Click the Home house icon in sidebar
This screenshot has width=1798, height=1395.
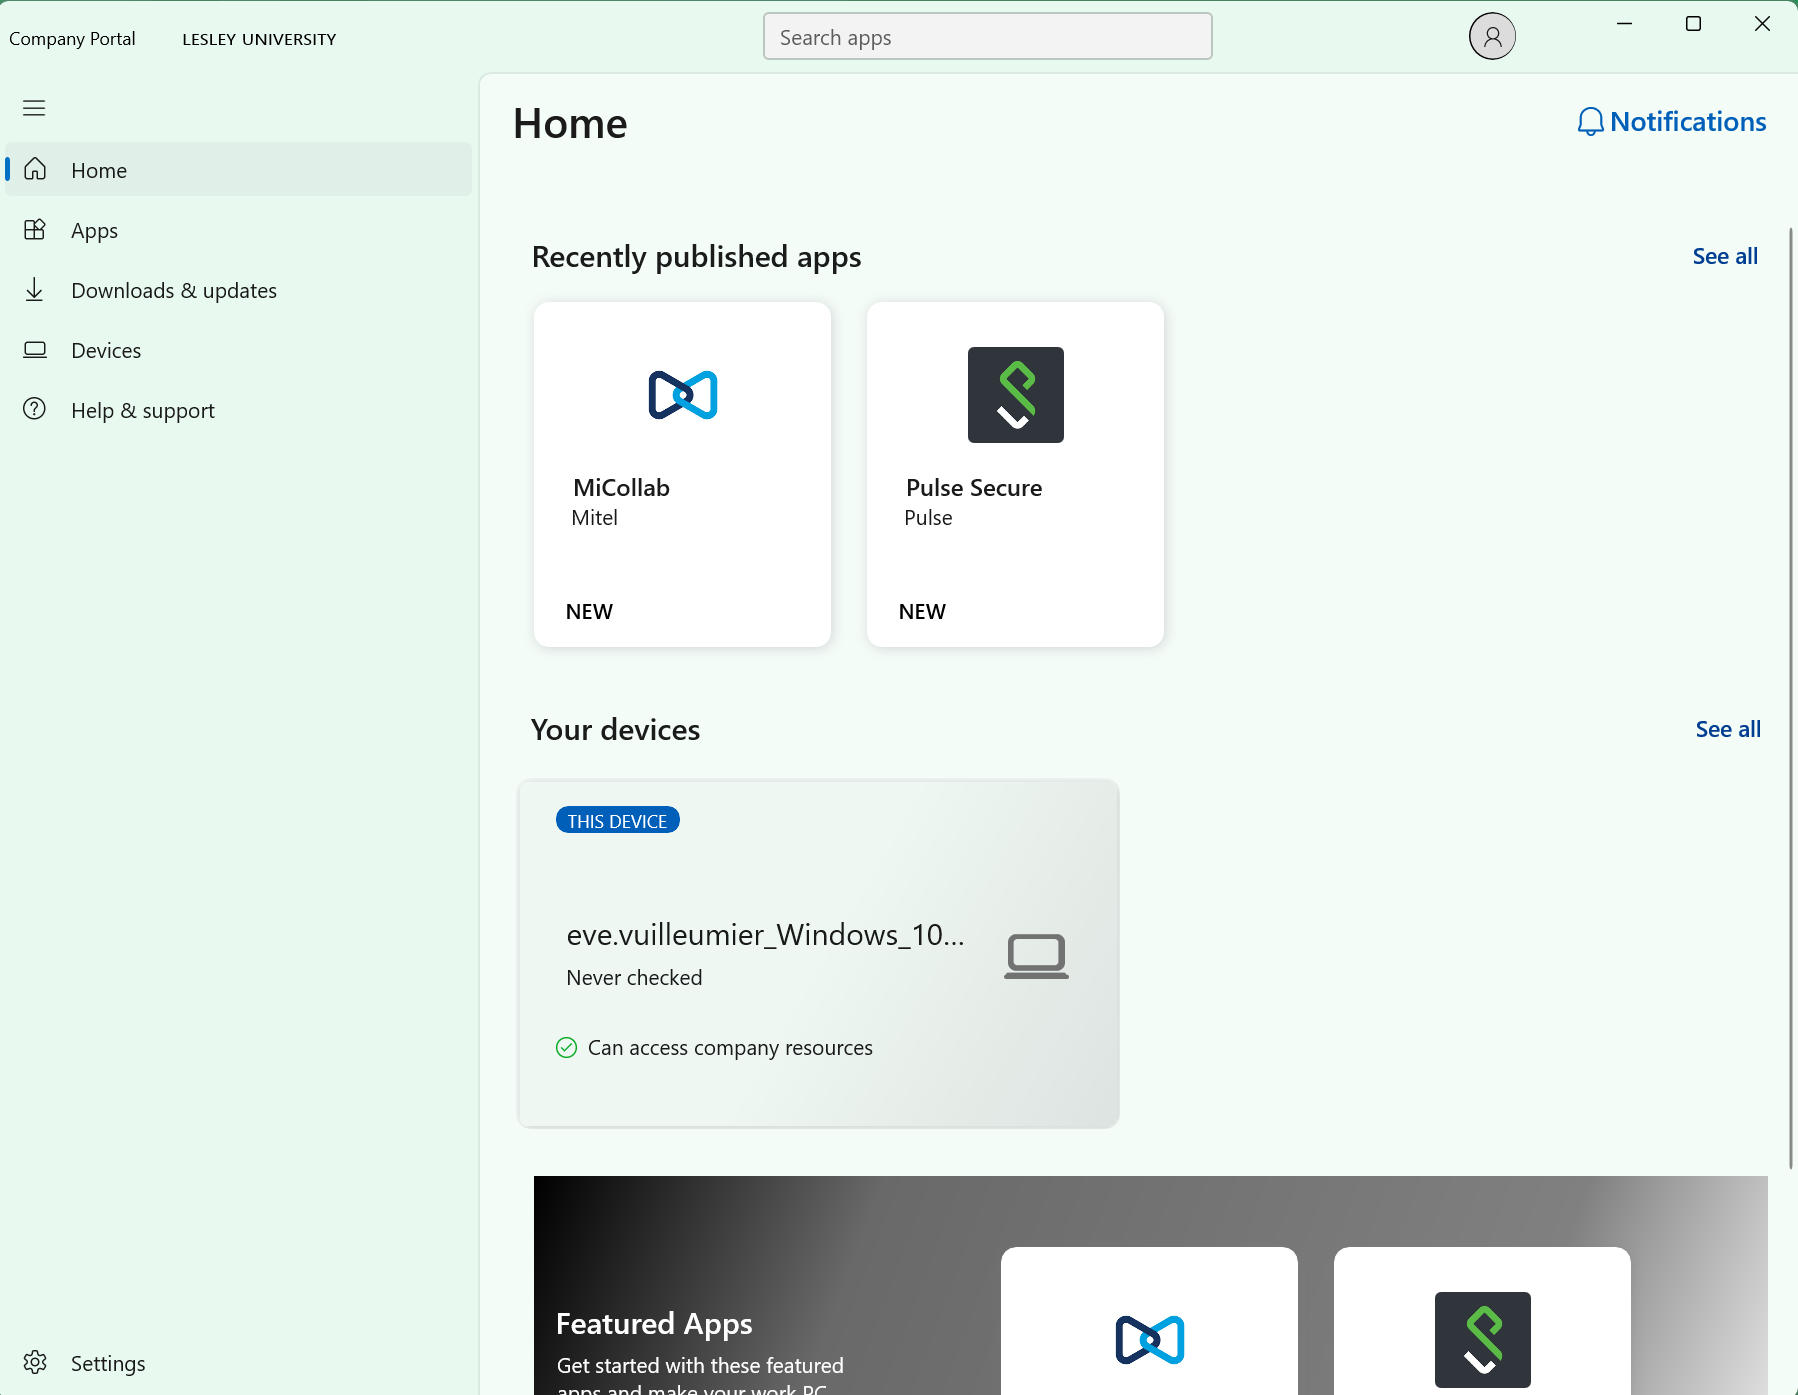point(35,169)
